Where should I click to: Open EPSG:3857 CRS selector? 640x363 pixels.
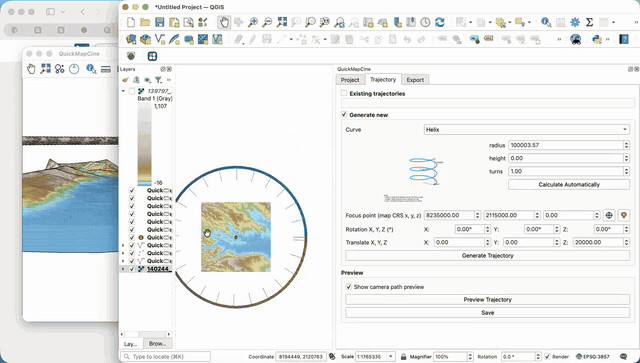coord(592,356)
